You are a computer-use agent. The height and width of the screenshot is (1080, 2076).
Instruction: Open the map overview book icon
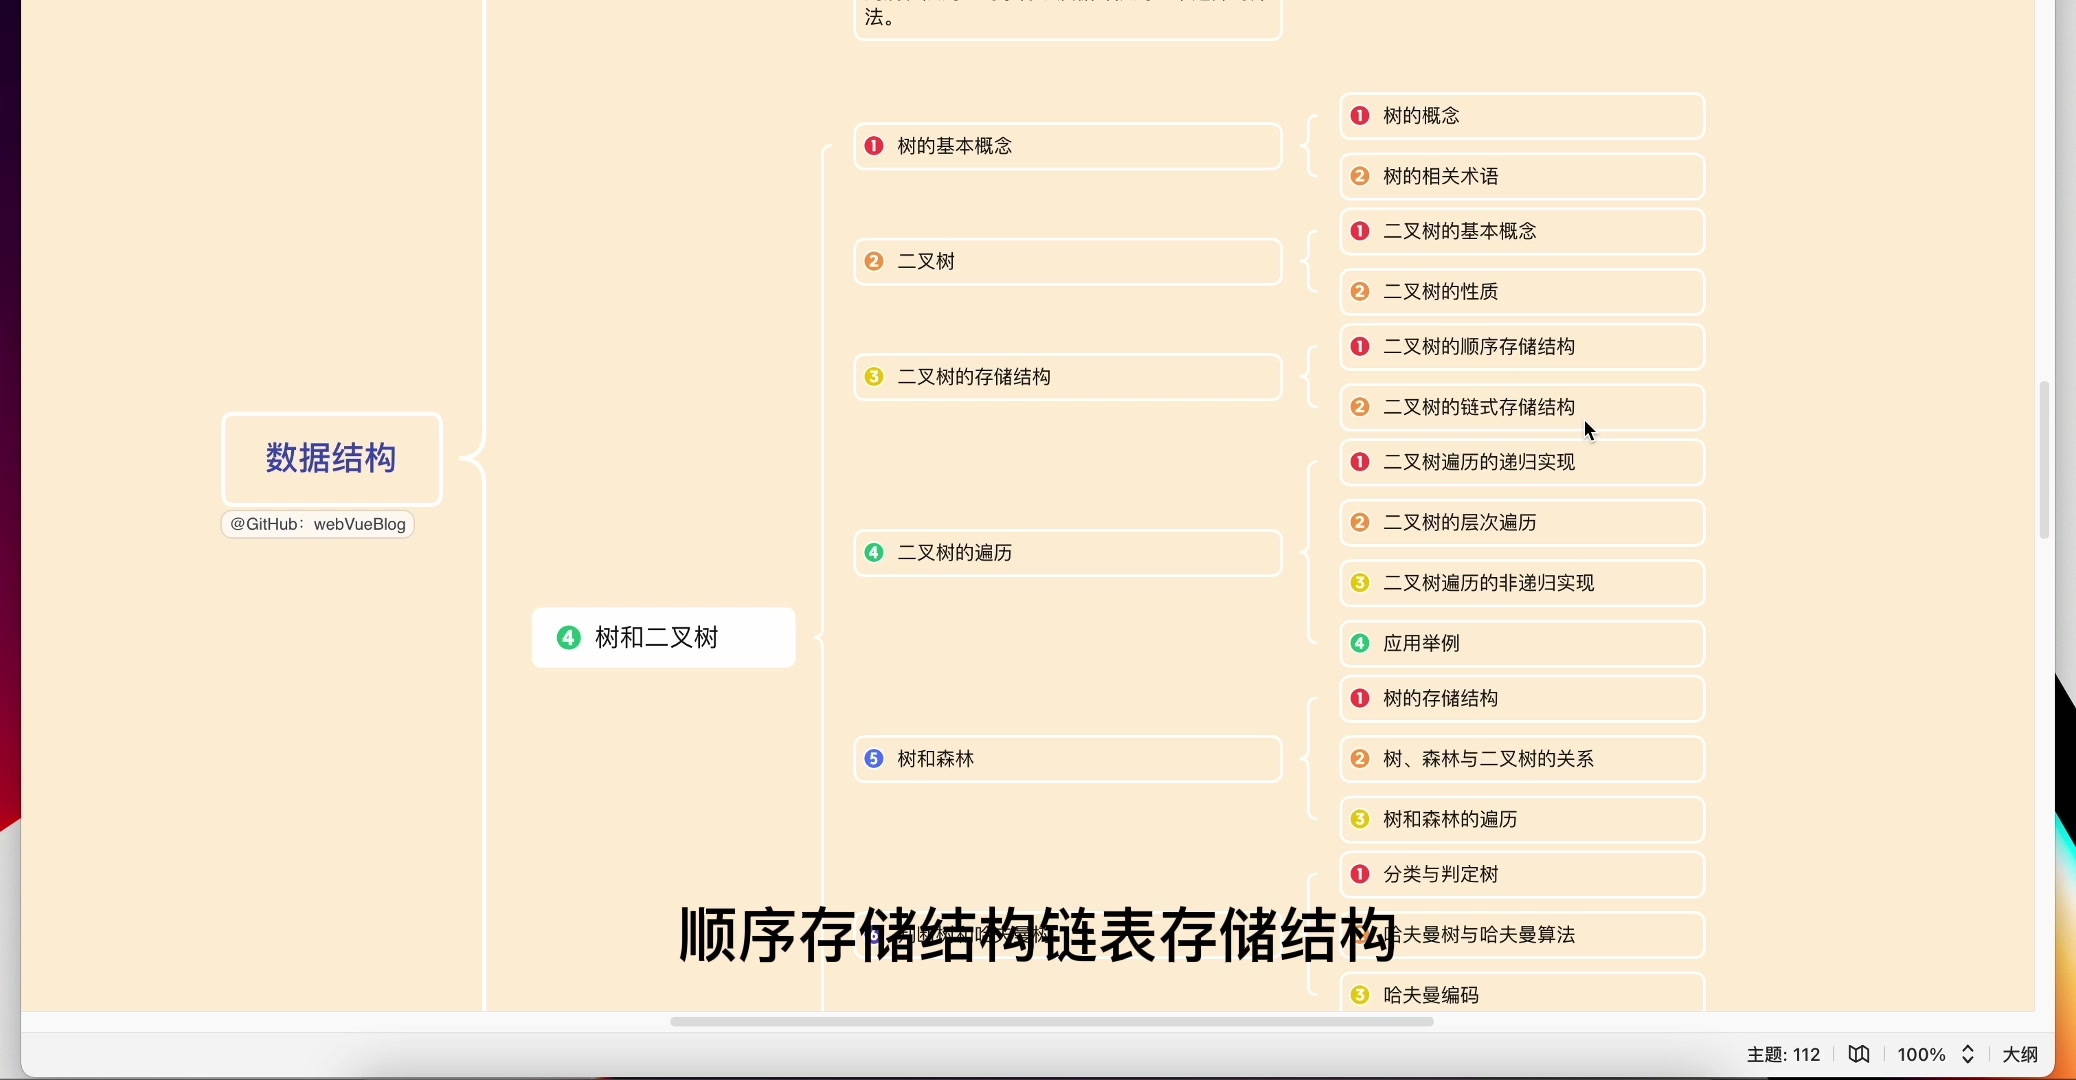pyautogui.click(x=1859, y=1055)
